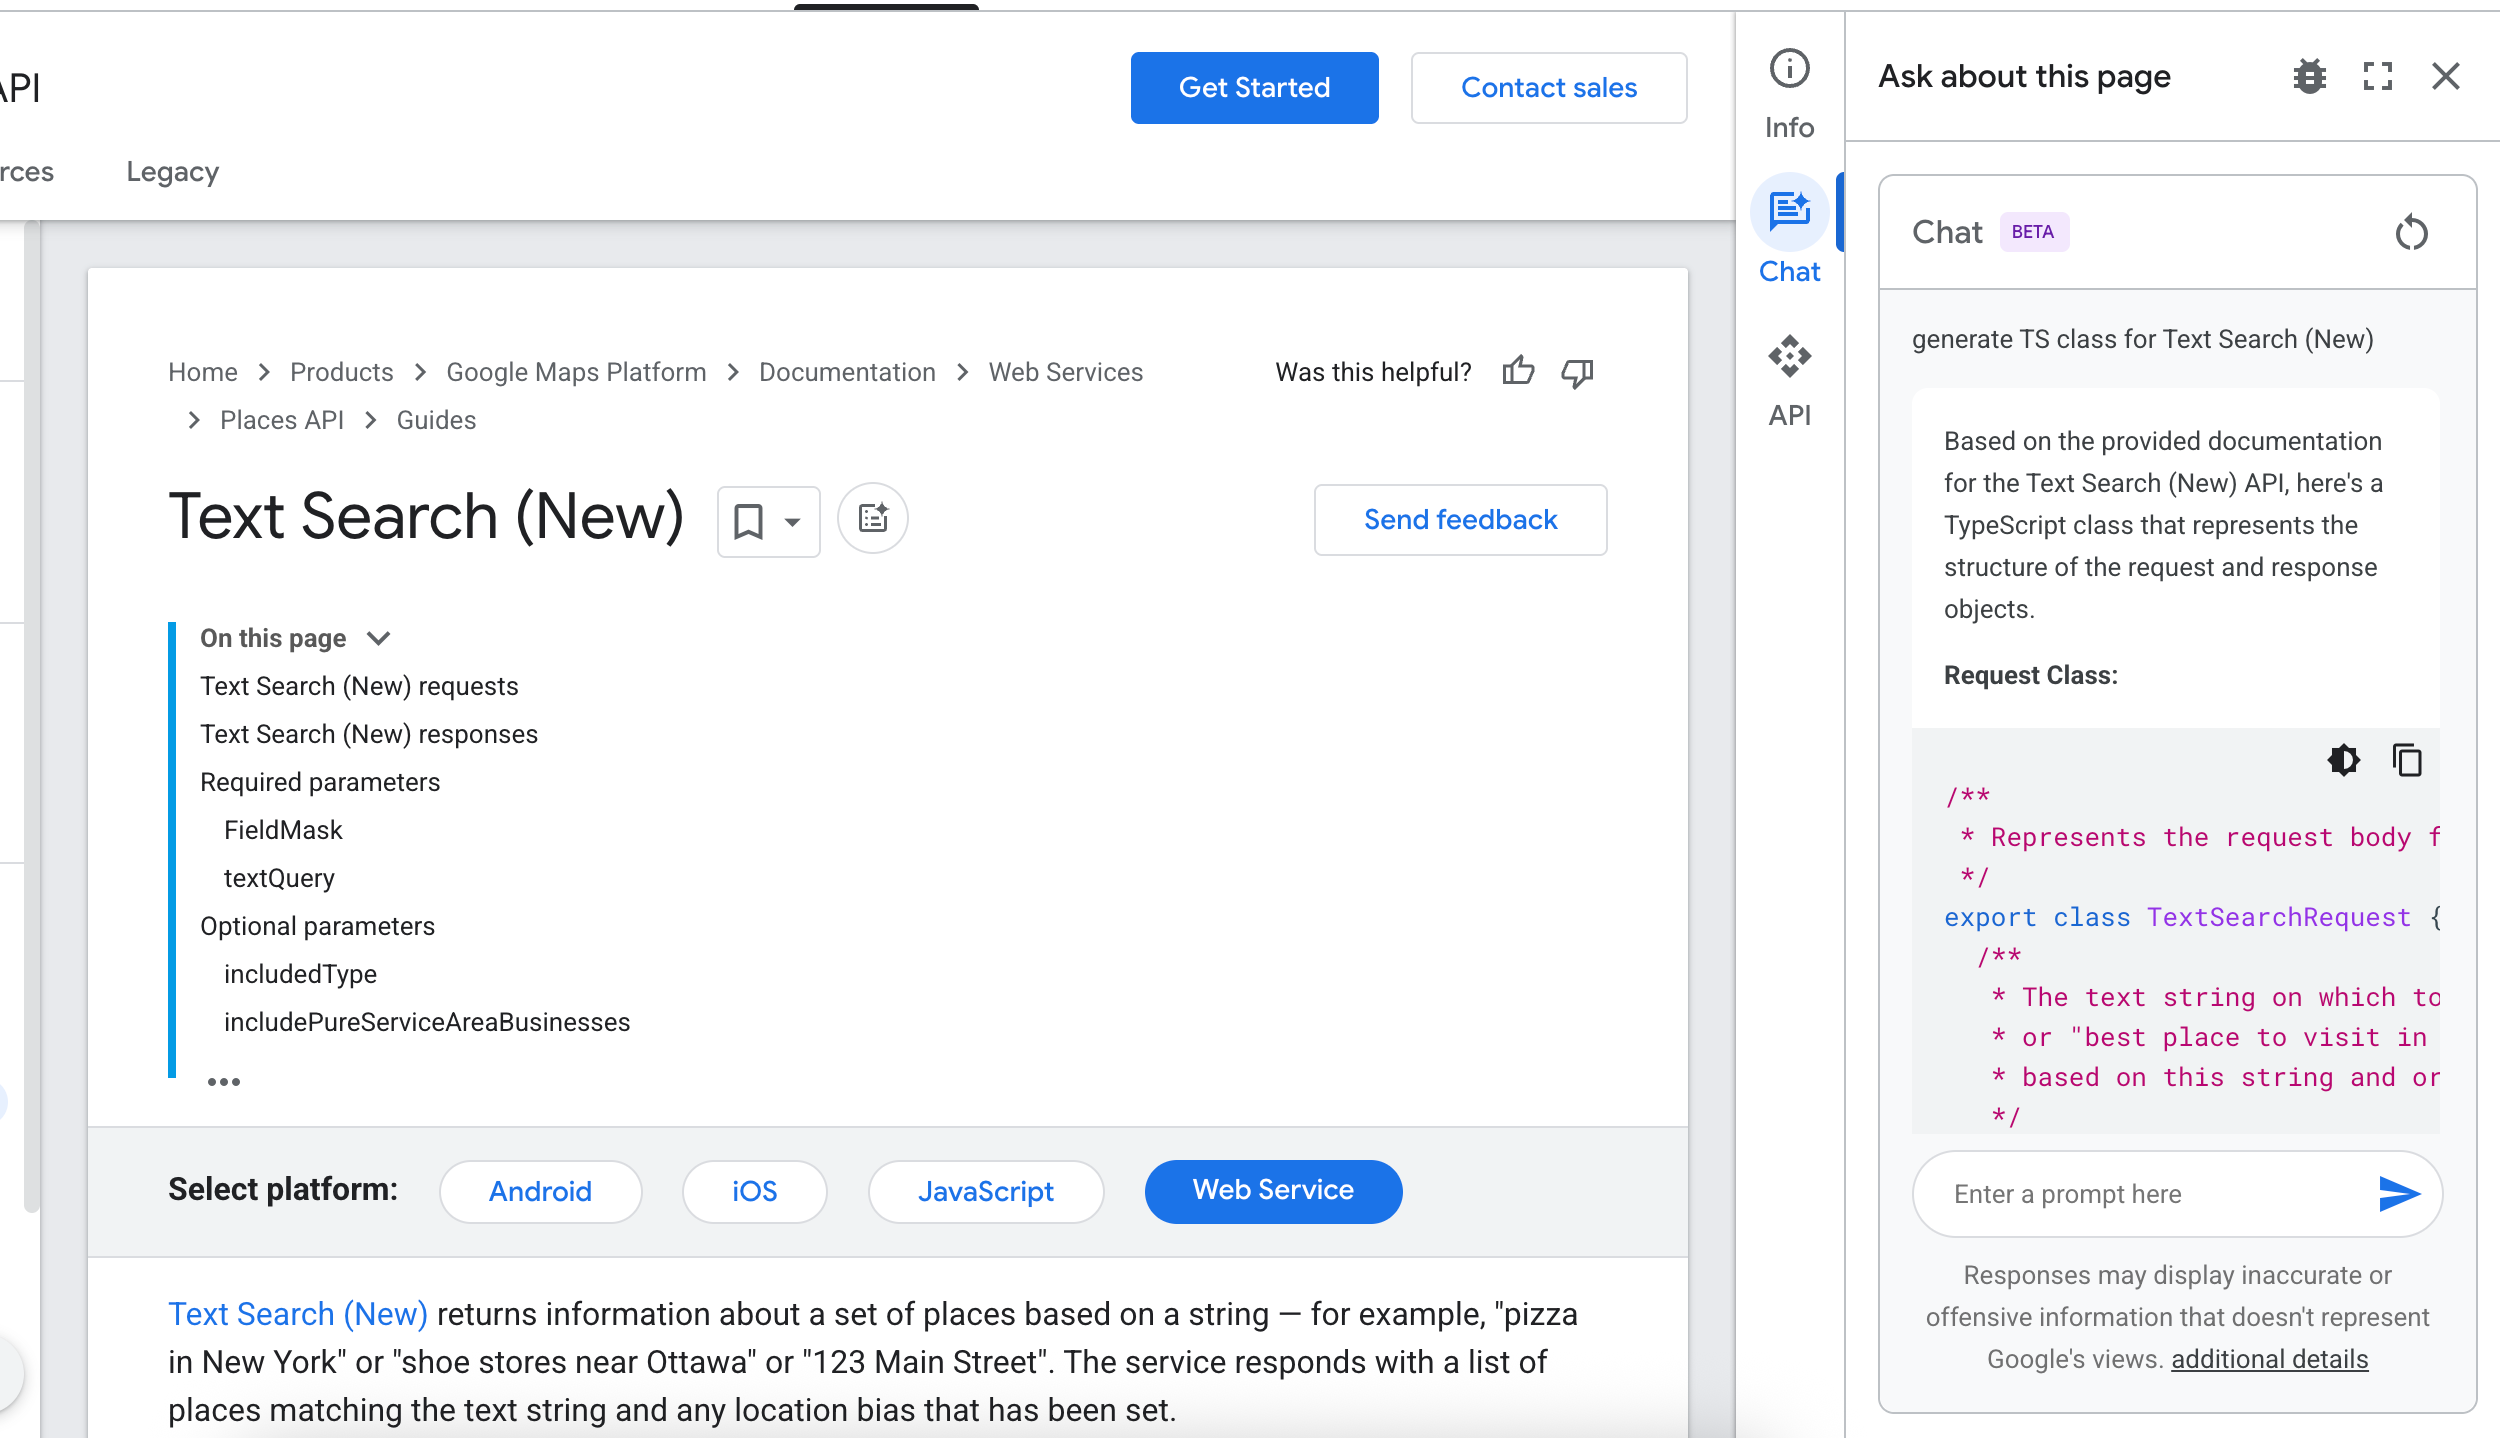Click Get Started button
The width and height of the screenshot is (2500, 1438).
pyautogui.click(x=1254, y=88)
